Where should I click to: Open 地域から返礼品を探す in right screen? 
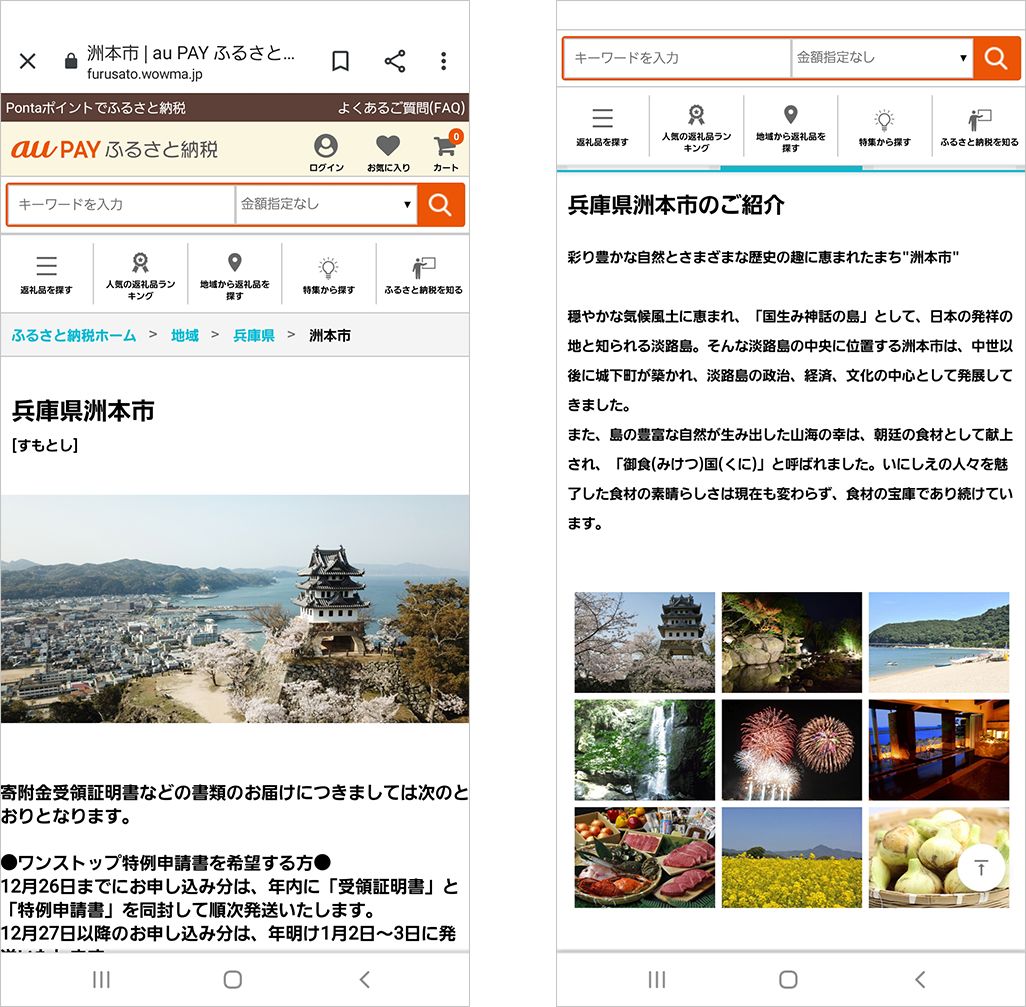point(790,126)
